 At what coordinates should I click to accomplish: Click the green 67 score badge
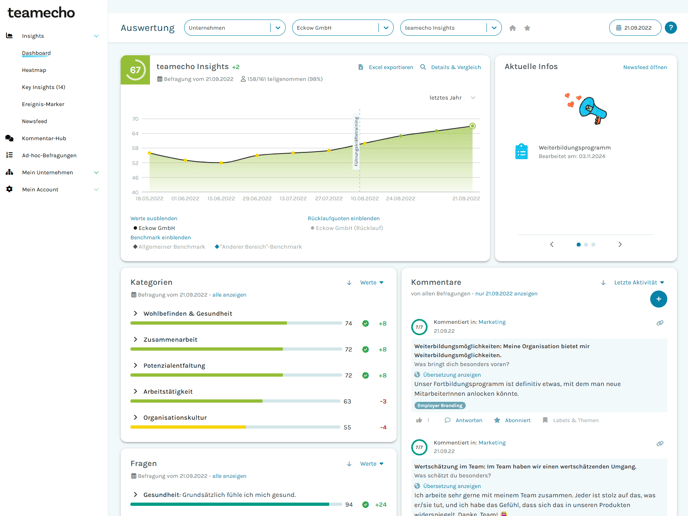135,70
